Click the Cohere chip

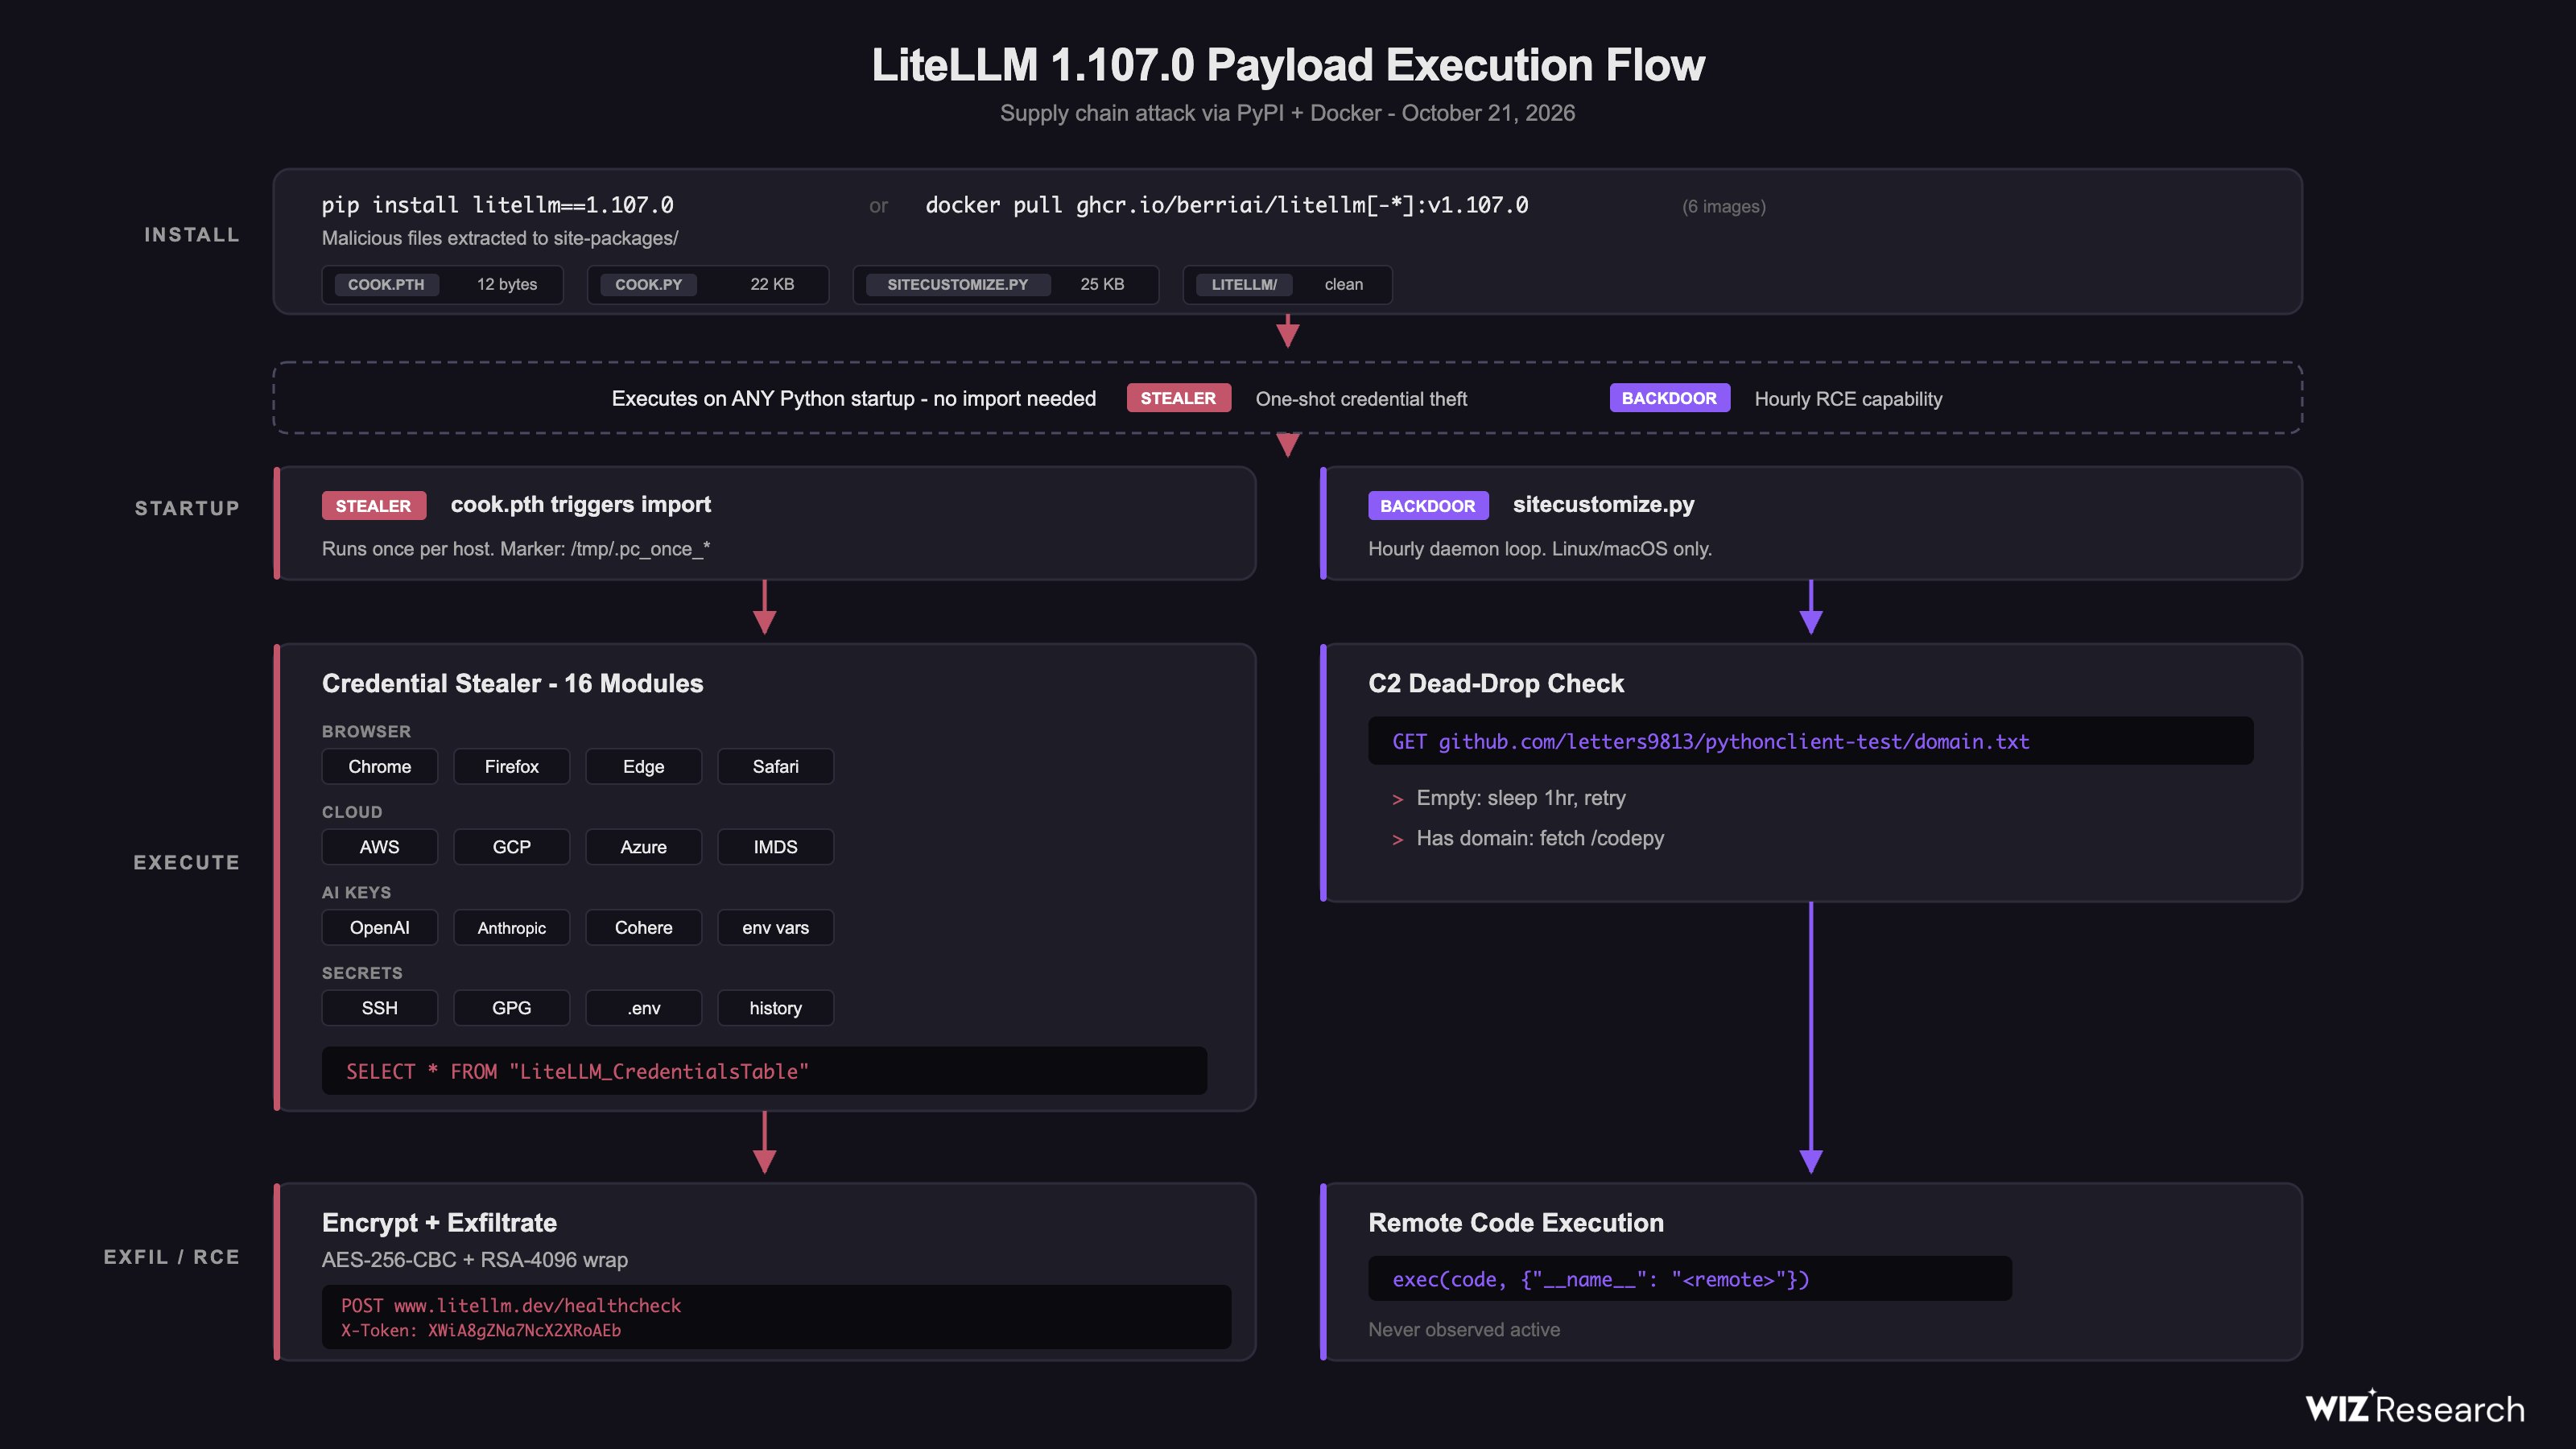click(643, 927)
